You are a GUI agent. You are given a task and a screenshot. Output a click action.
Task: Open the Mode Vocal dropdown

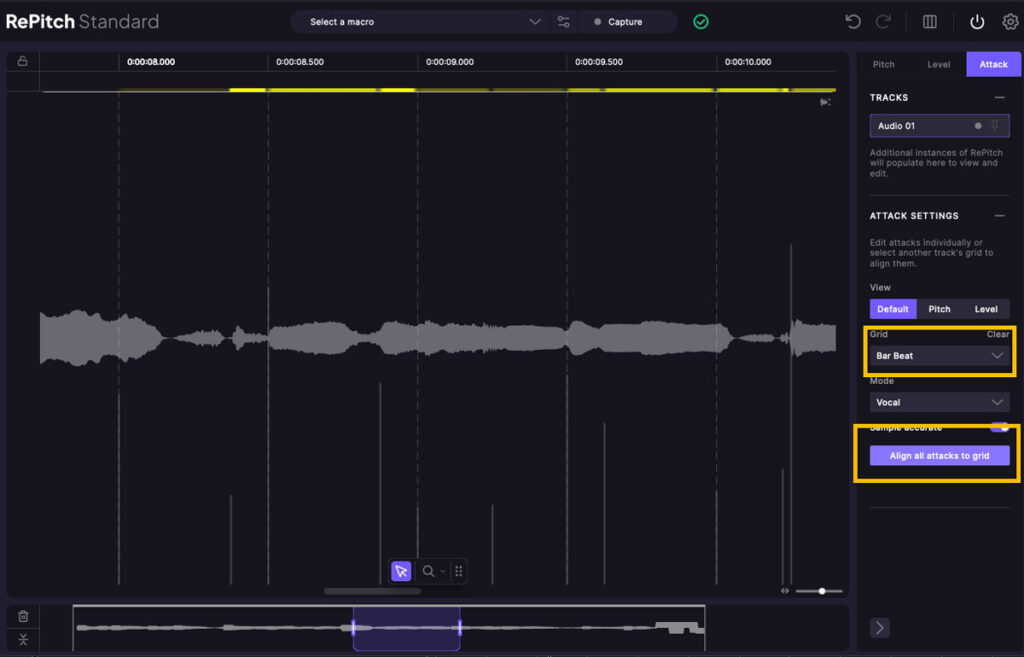939,402
